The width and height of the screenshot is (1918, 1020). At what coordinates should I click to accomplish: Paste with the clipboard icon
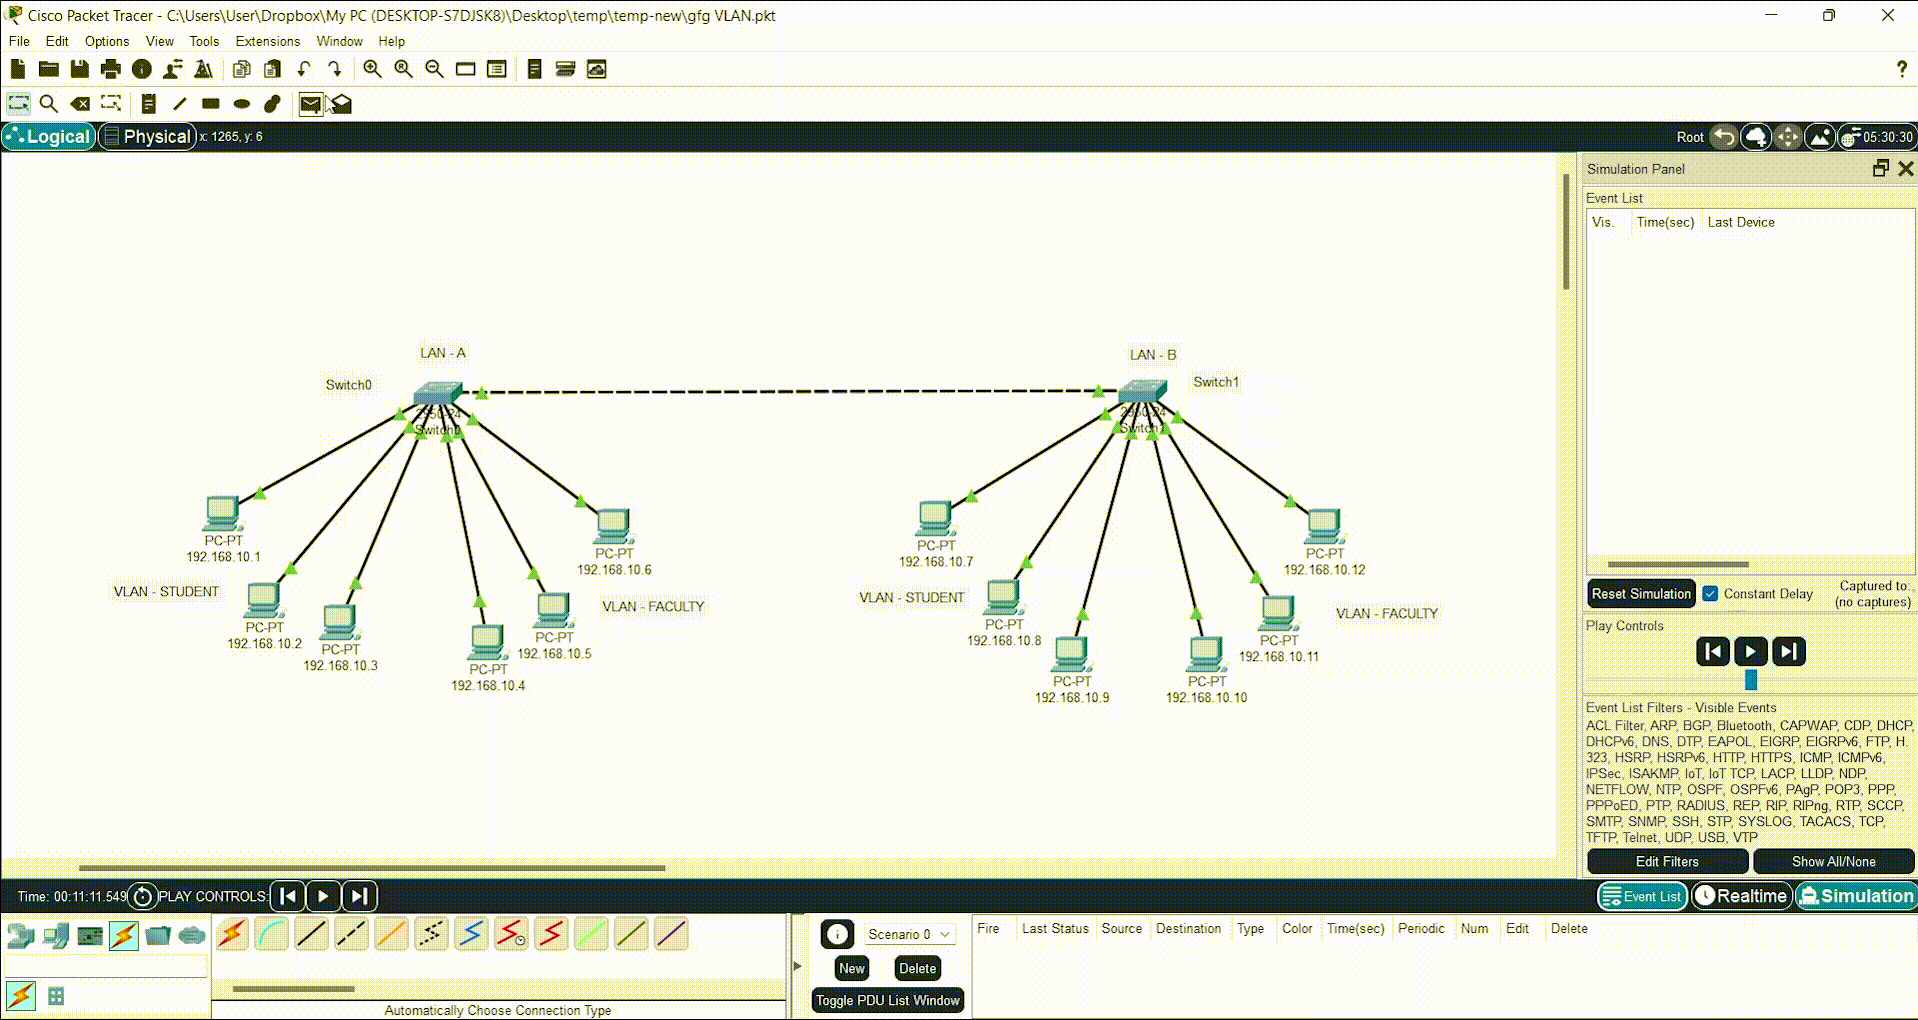point(272,69)
